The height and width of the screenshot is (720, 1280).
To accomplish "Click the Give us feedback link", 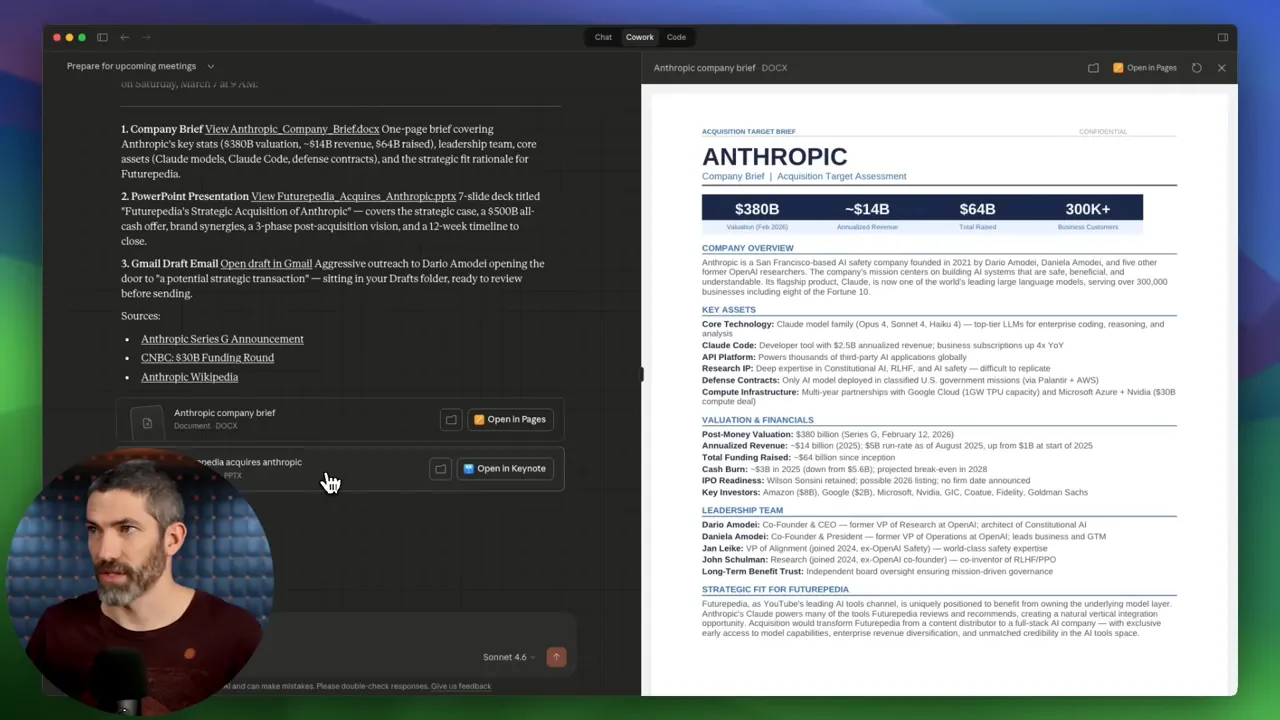I will [x=461, y=686].
